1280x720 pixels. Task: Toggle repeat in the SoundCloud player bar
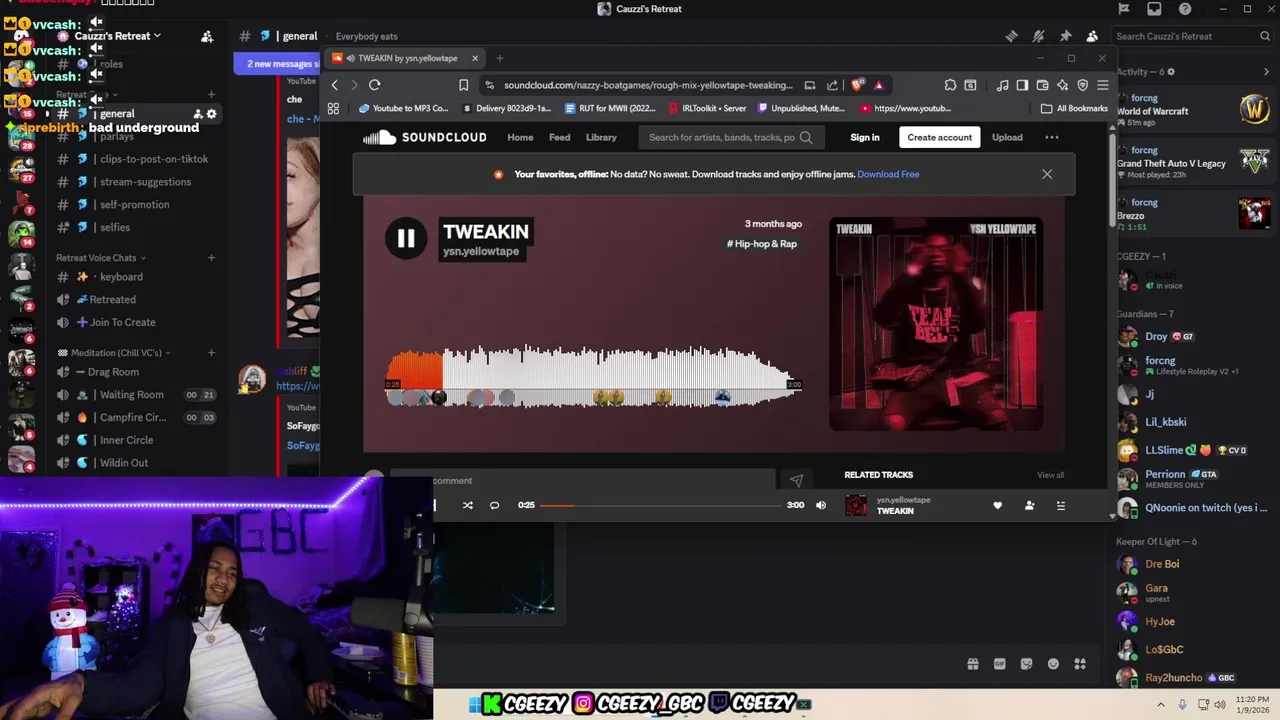[494, 505]
